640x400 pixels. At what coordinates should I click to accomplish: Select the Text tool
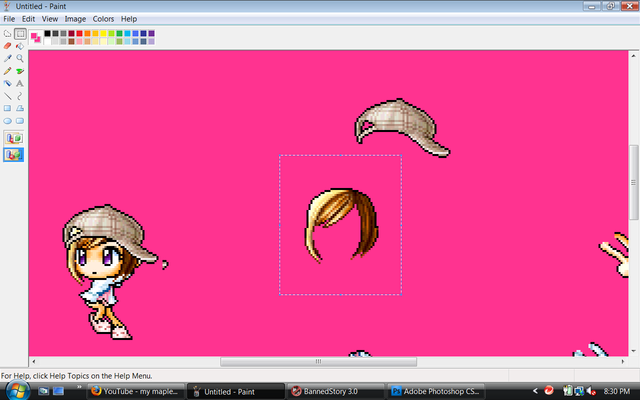20,83
